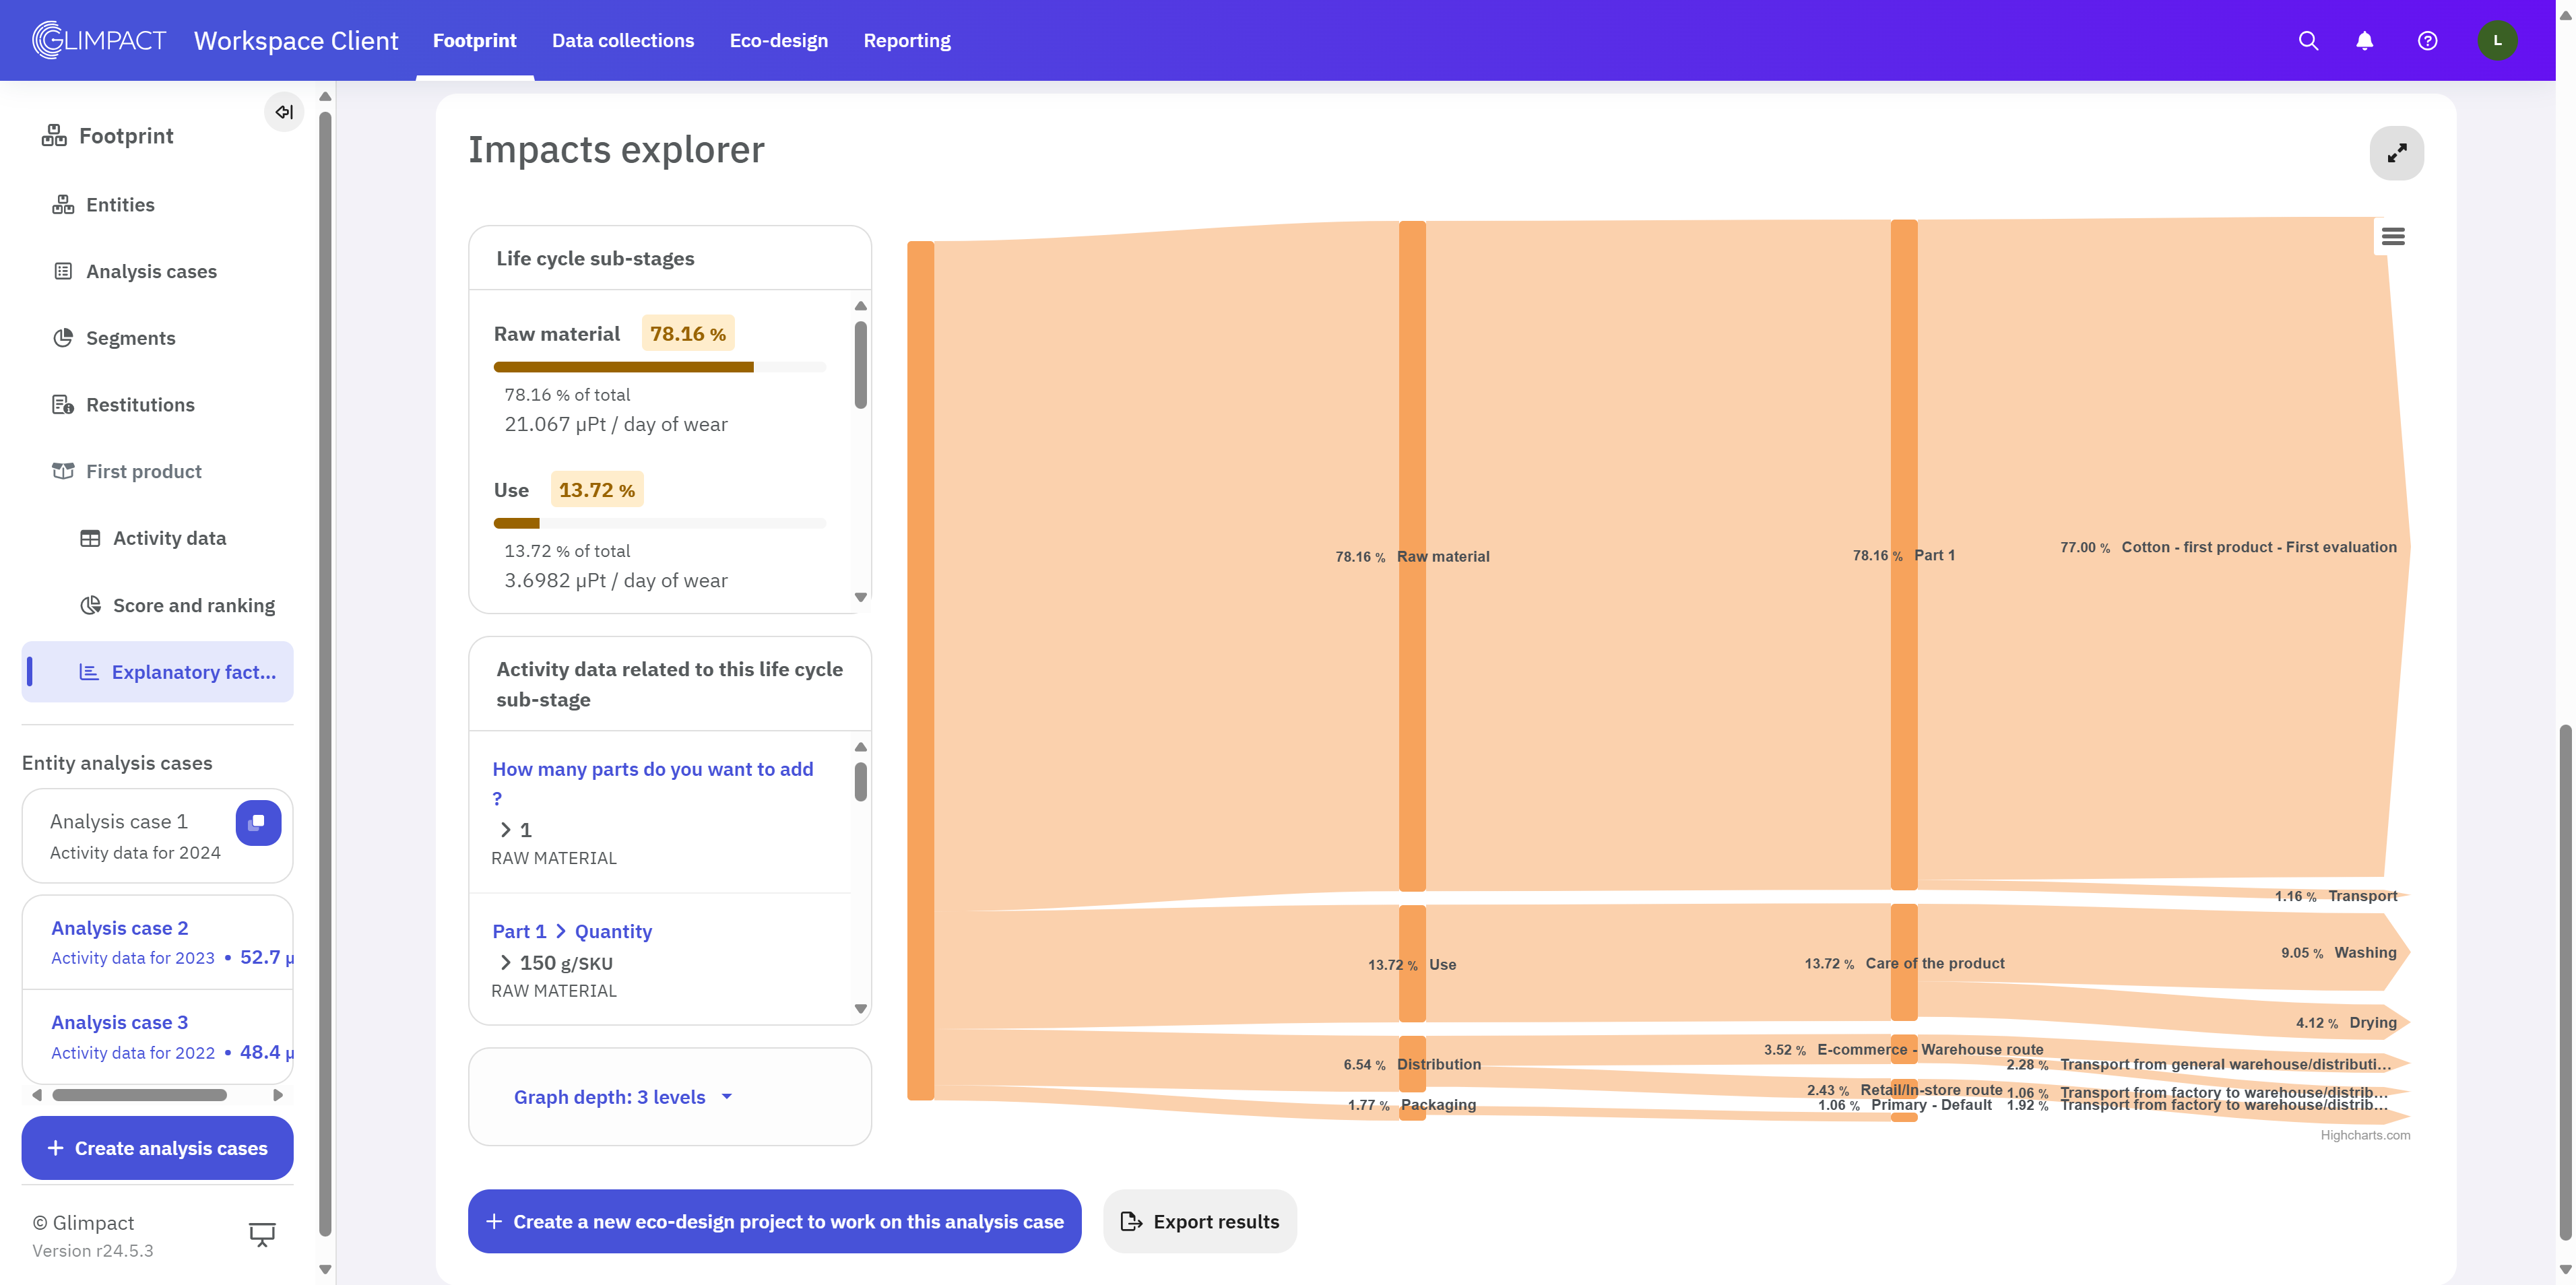
Task: Open Analysis case 3 link
Action: [x=119, y=1022]
